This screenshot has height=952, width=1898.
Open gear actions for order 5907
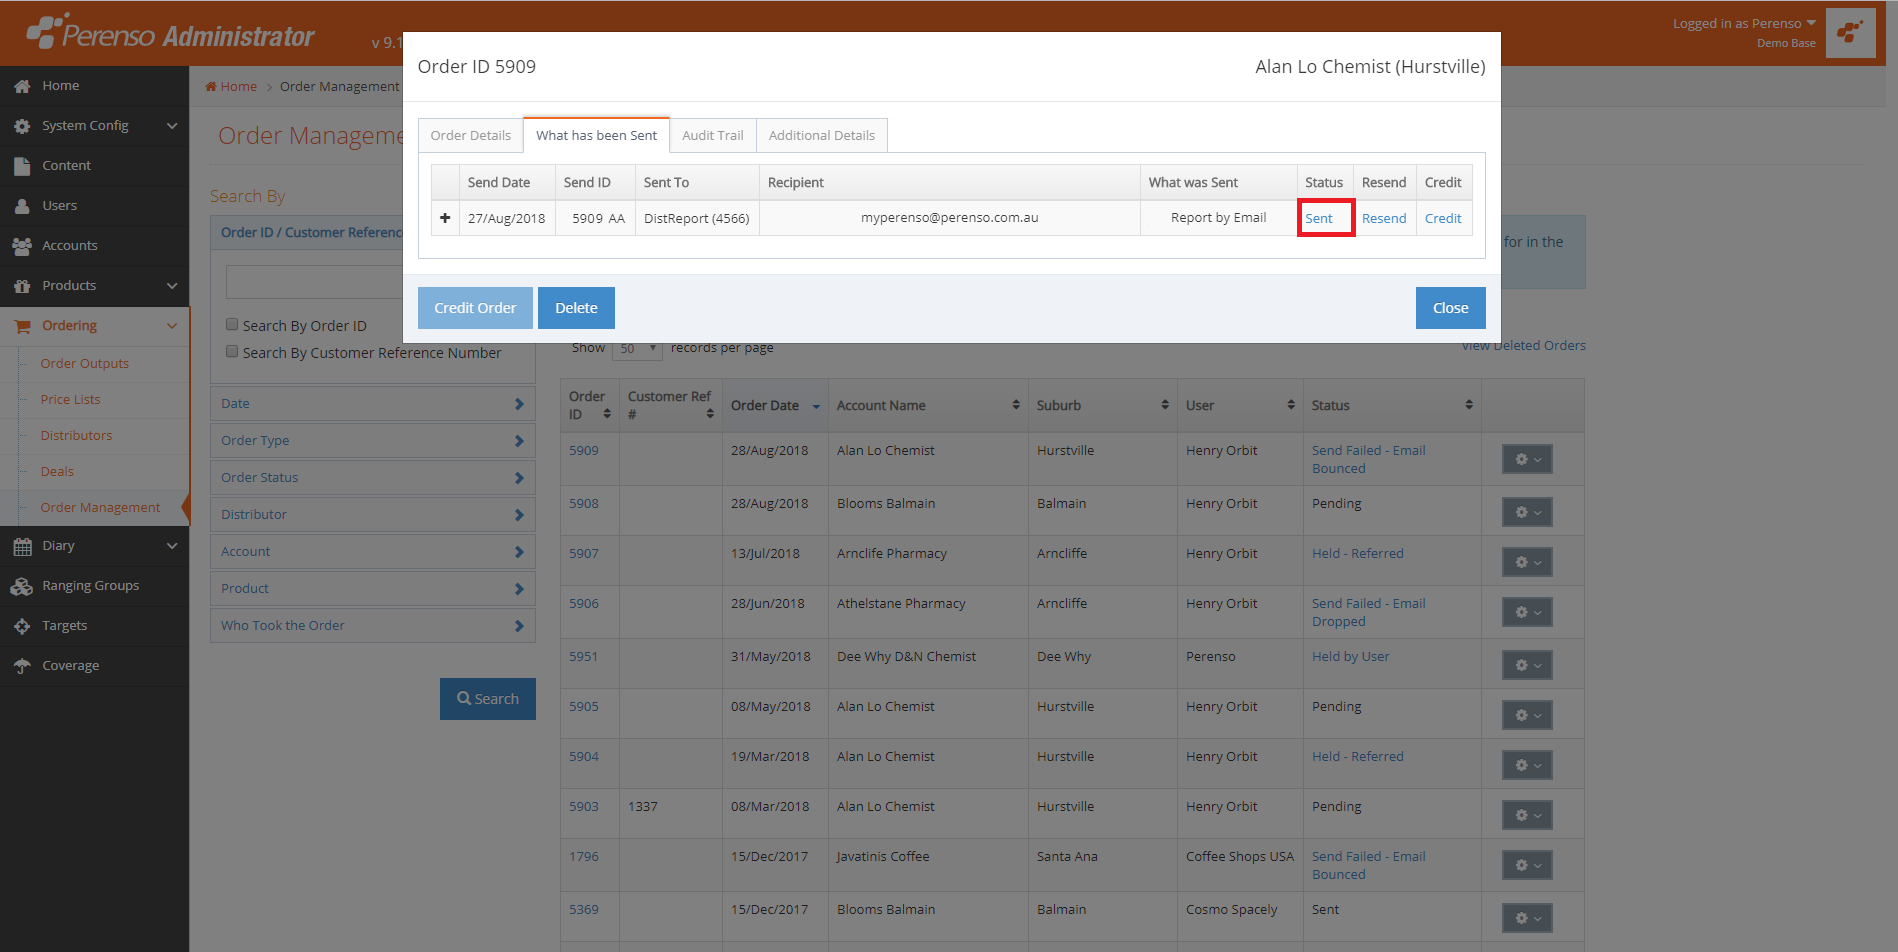point(1527,562)
